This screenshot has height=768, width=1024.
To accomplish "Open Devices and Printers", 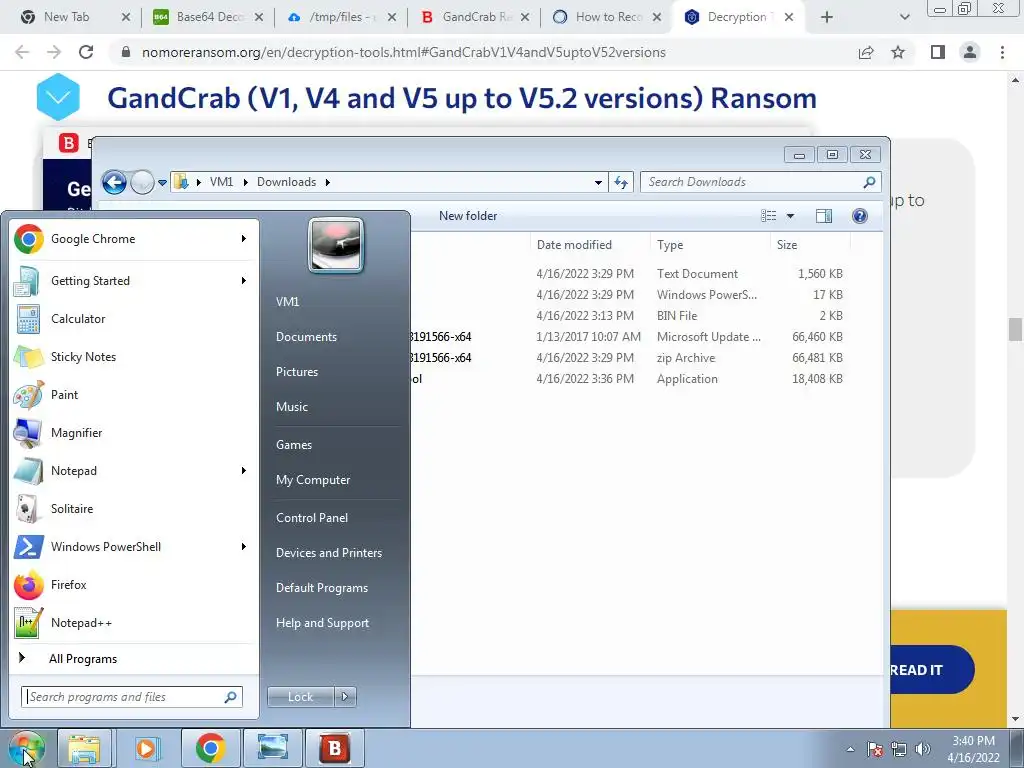I will (328, 553).
